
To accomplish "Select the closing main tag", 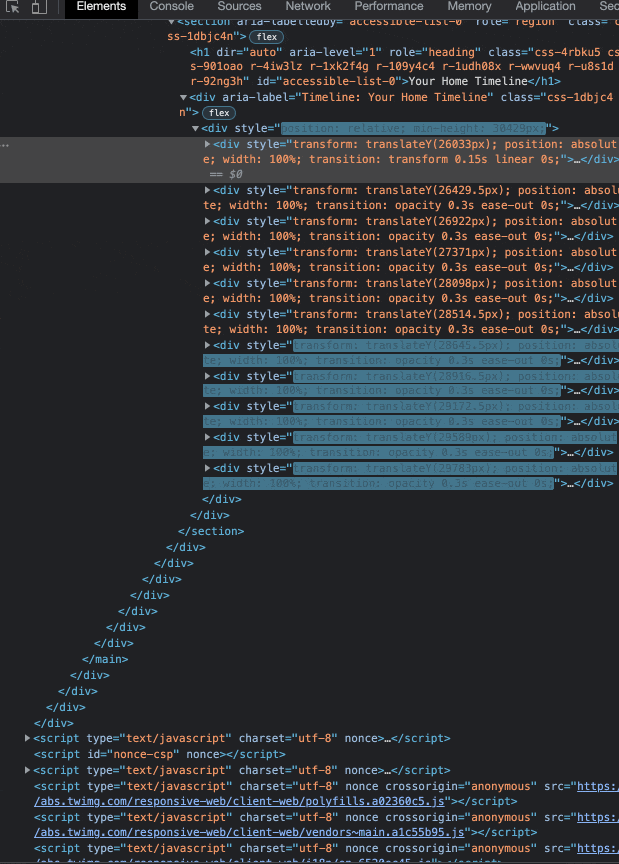I will pos(105,659).
